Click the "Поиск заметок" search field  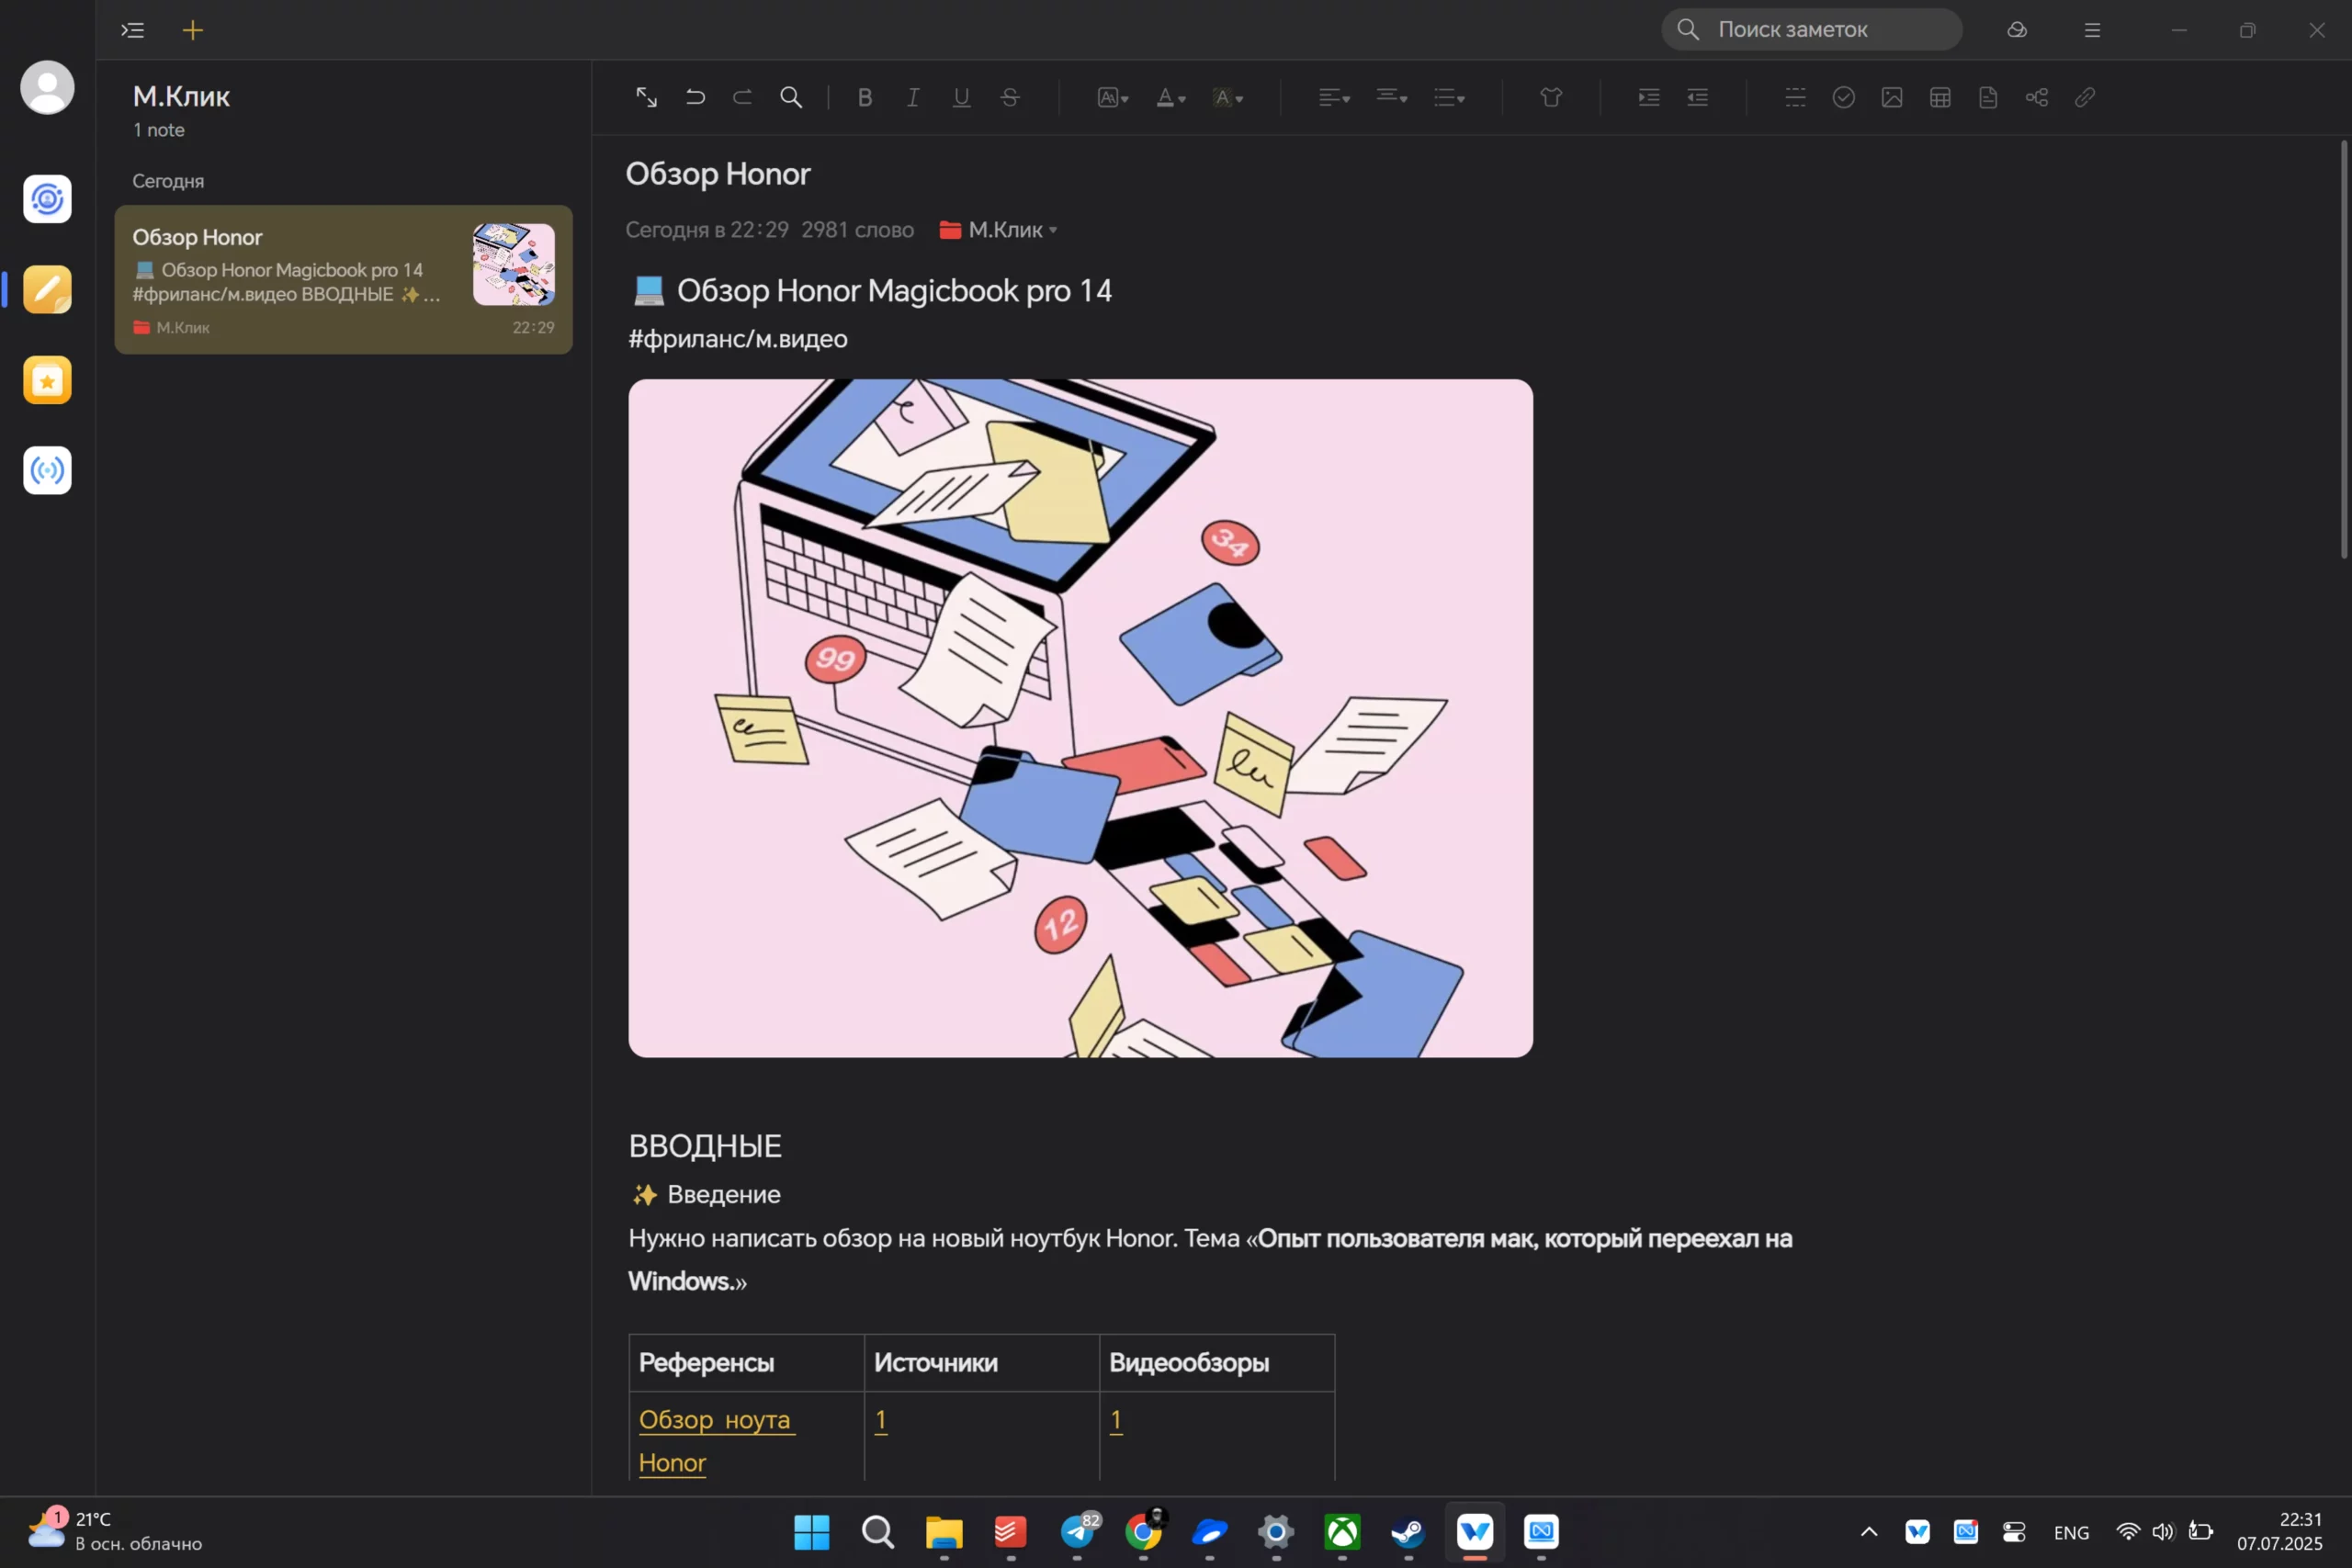[1810, 30]
